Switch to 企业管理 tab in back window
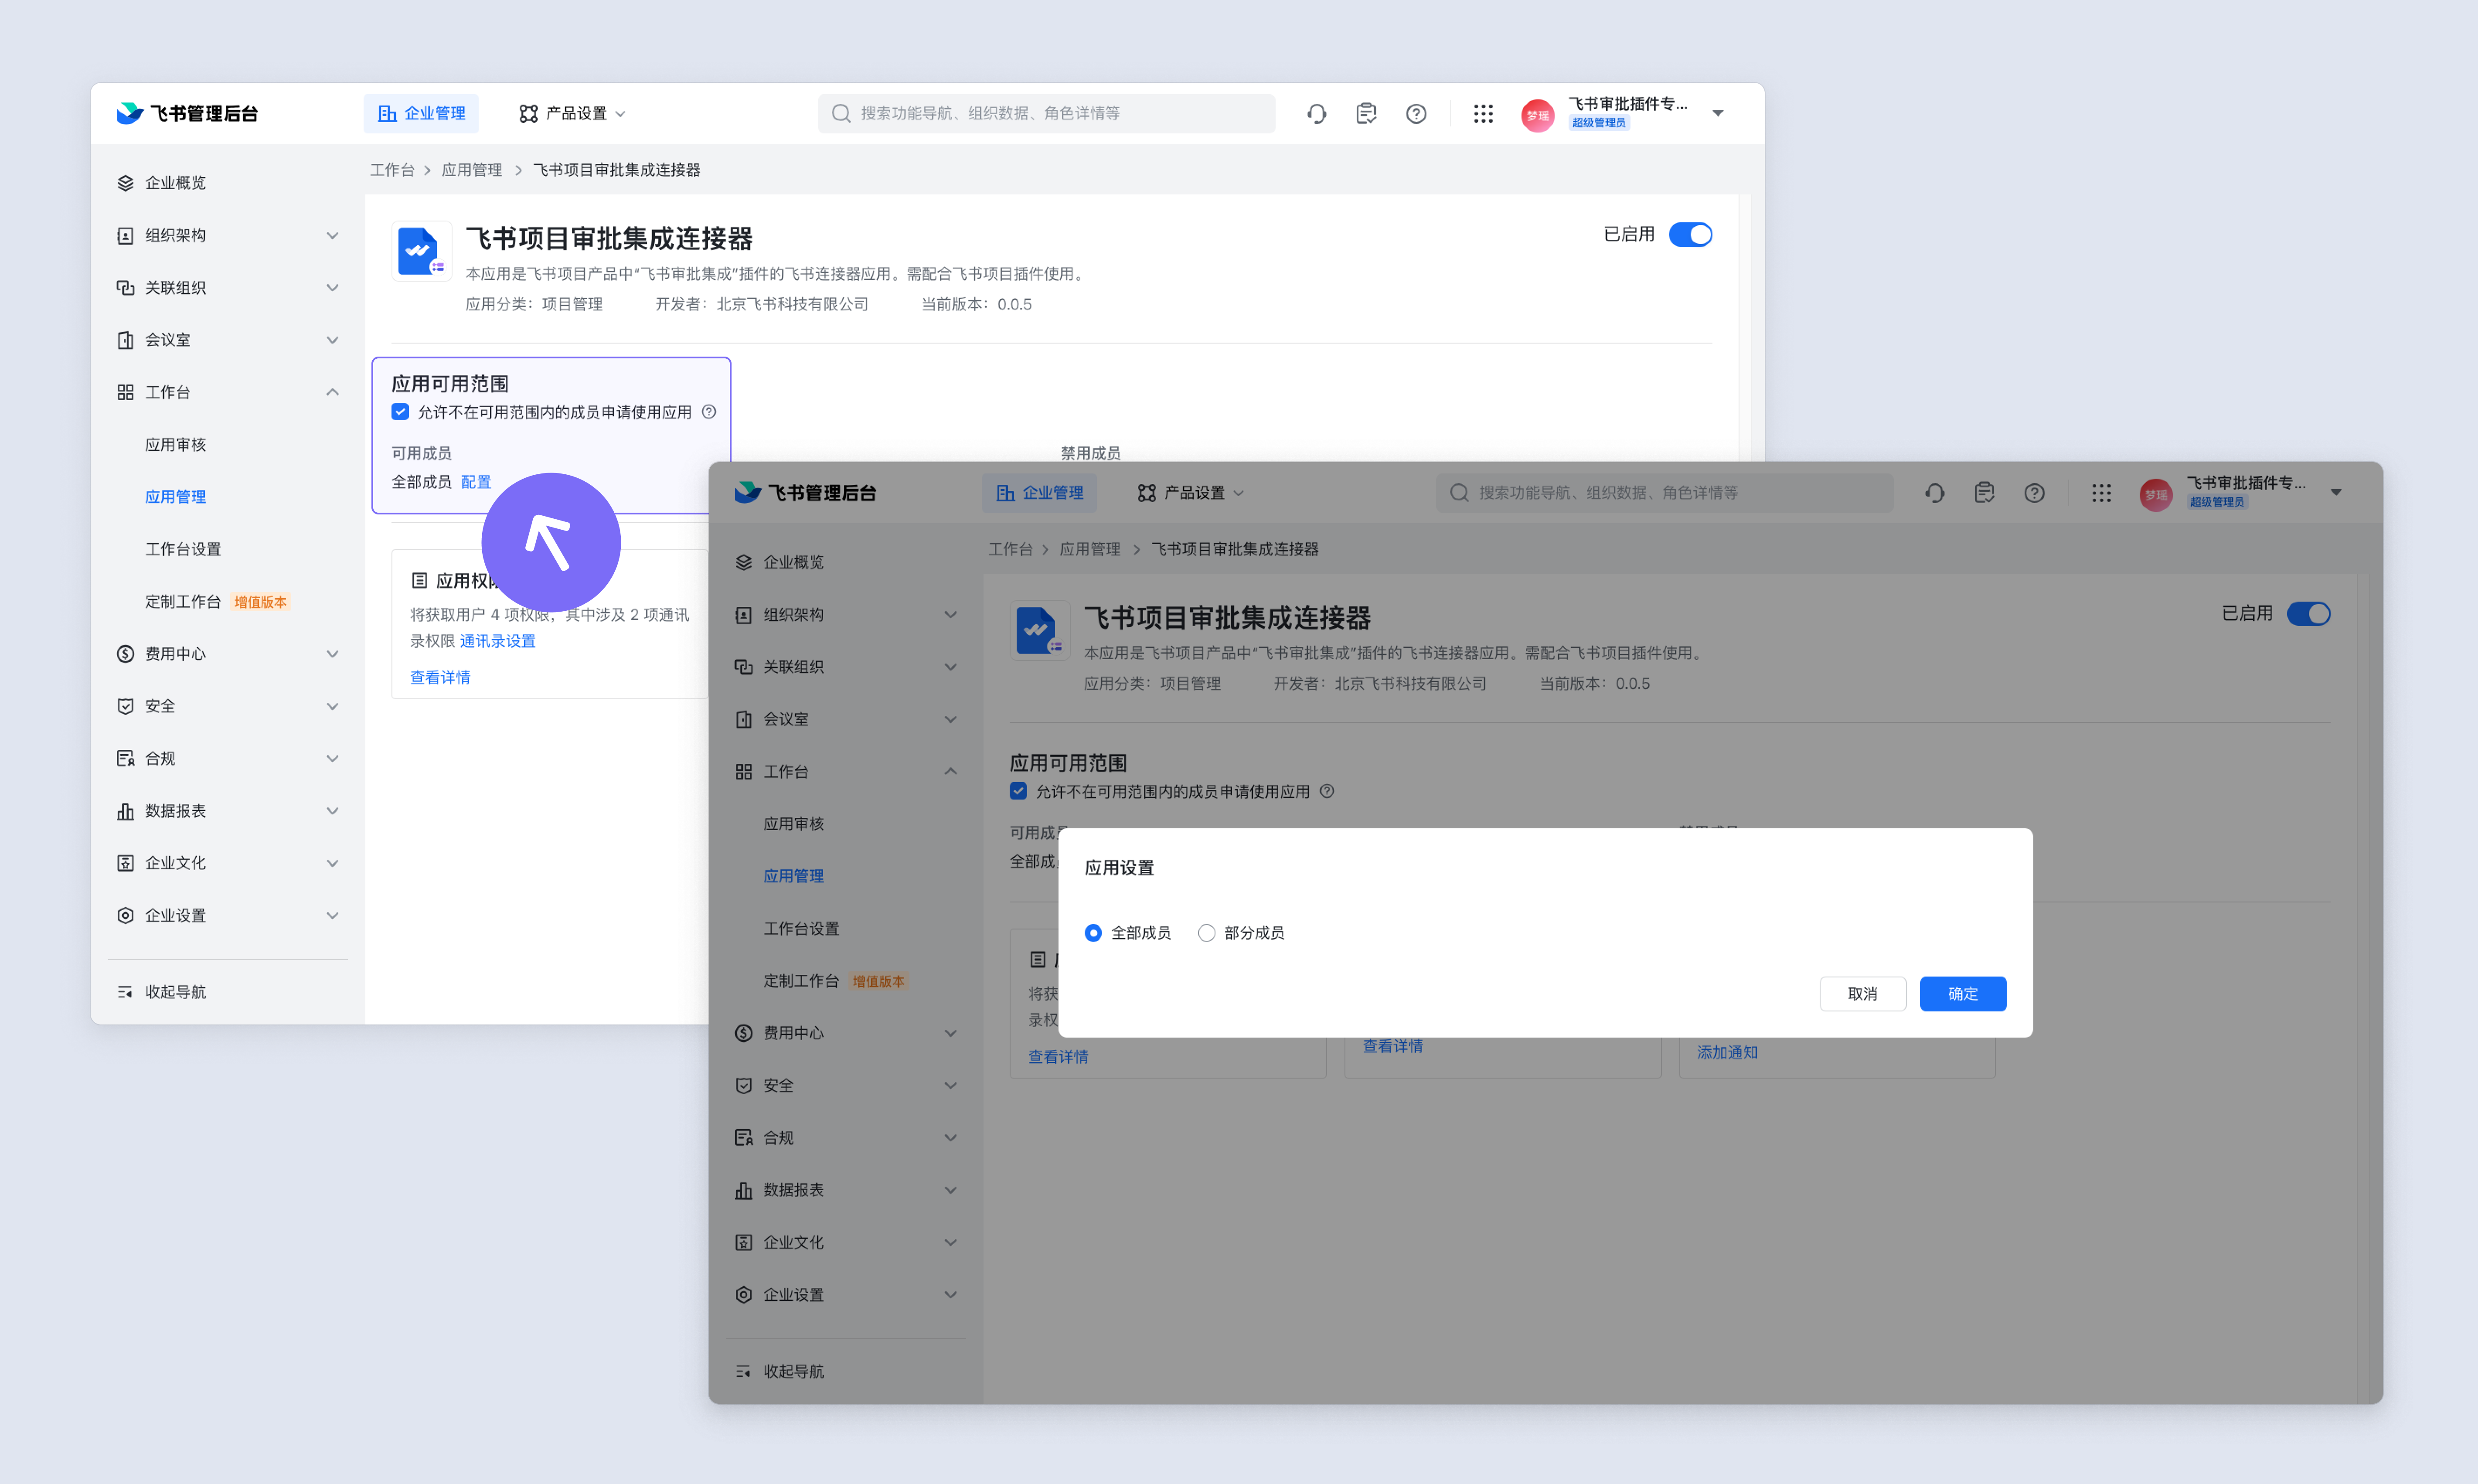The height and width of the screenshot is (1484, 2478). click(421, 114)
